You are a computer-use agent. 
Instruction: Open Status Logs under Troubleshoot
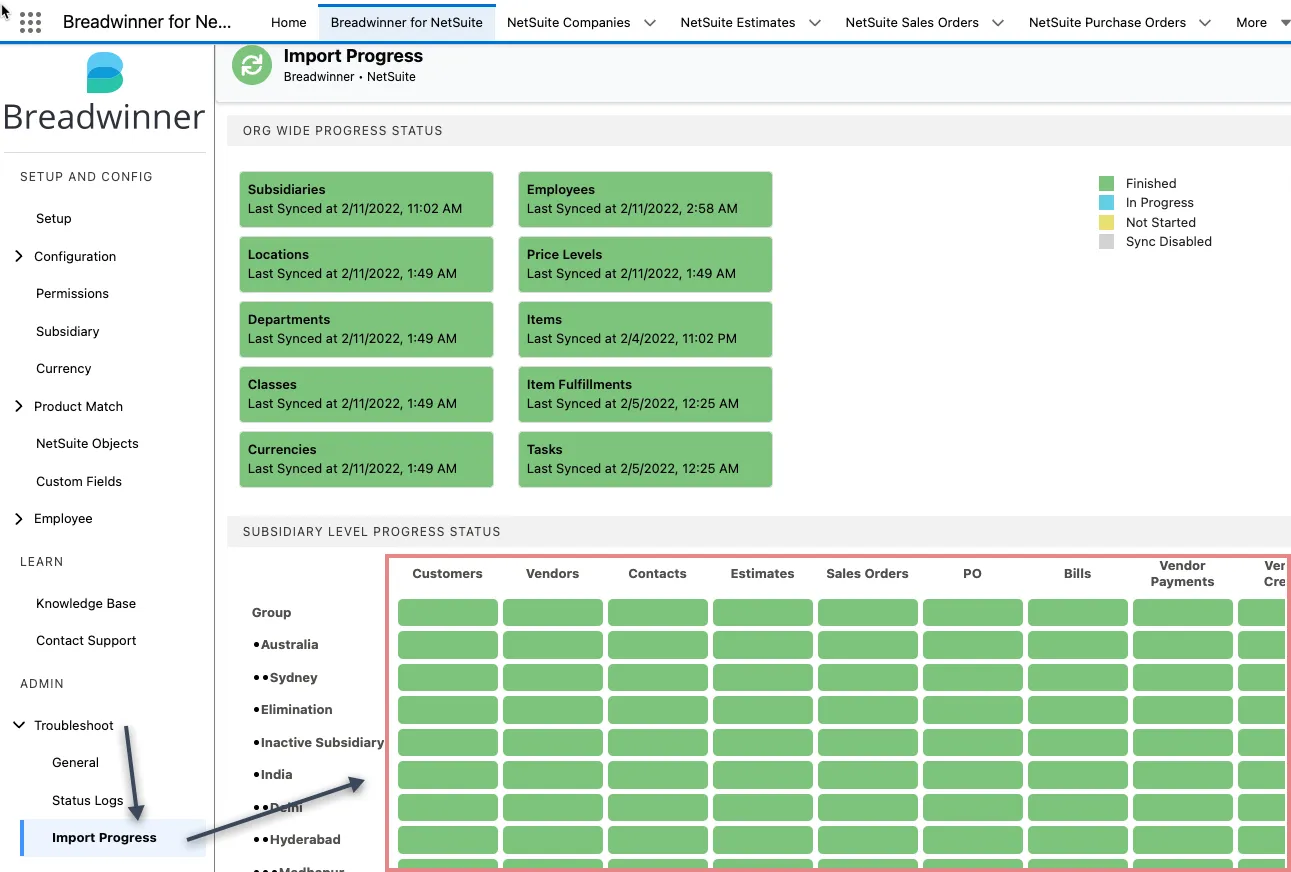[x=88, y=800]
